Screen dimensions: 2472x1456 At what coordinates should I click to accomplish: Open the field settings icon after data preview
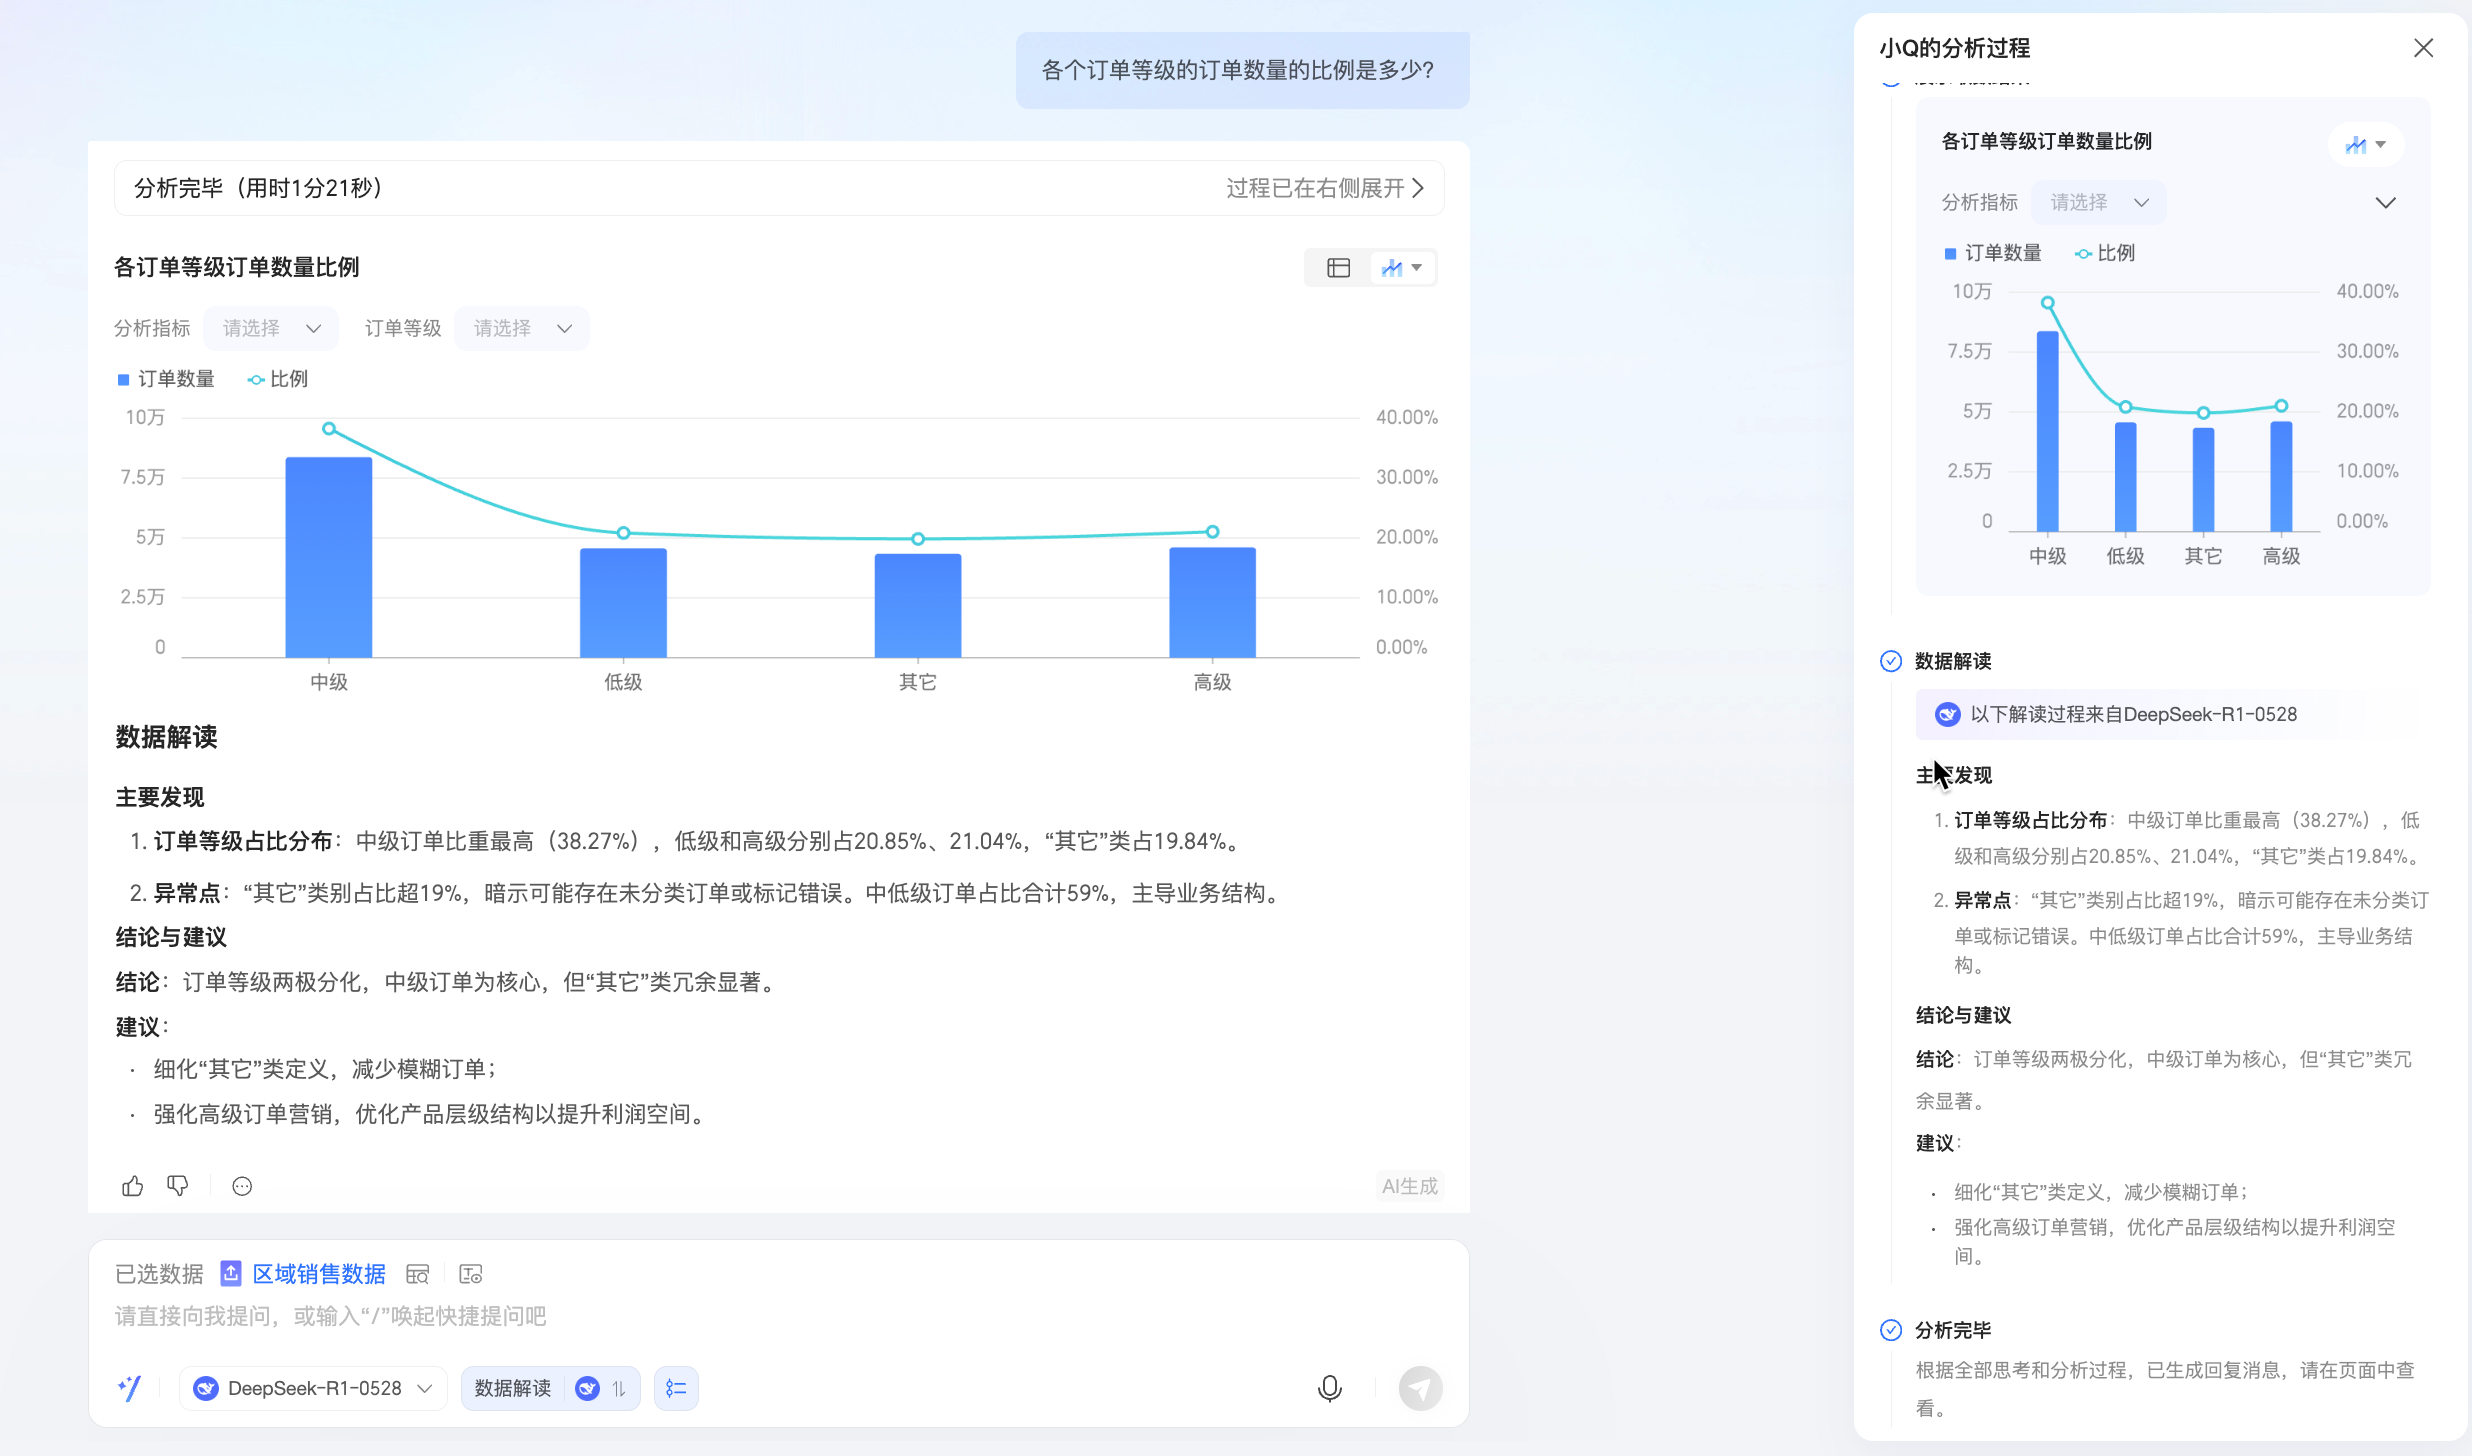[470, 1274]
